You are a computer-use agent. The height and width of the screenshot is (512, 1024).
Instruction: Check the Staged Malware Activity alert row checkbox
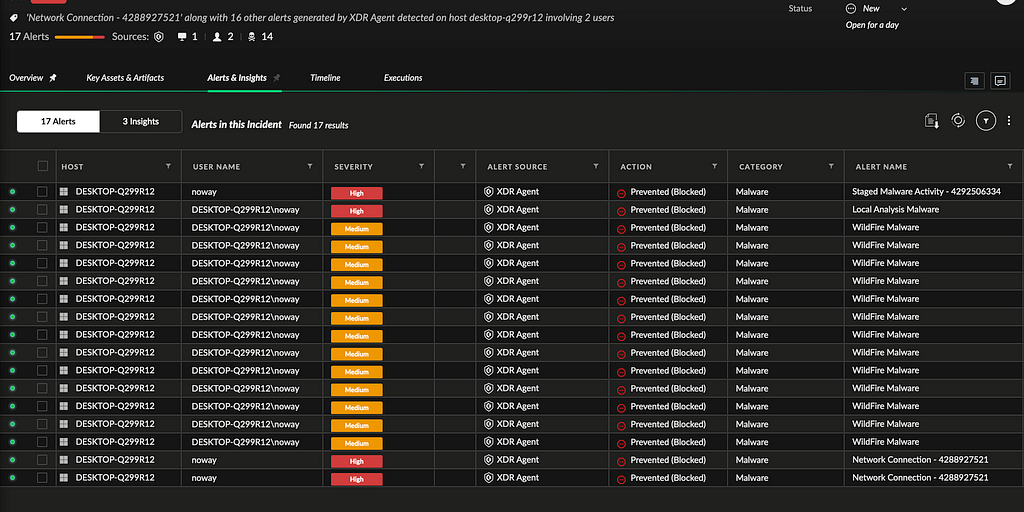coord(42,192)
